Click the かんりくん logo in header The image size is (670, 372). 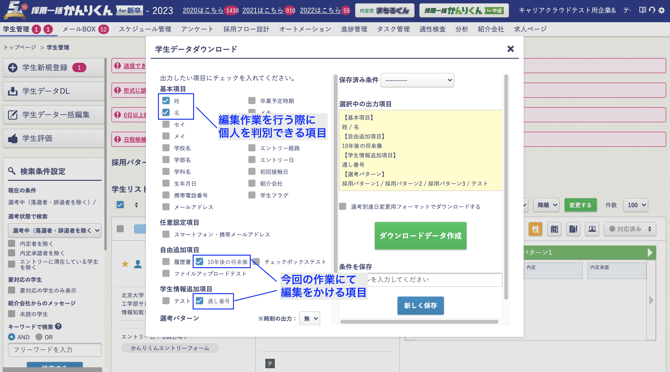pyautogui.click(x=73, y=10)
